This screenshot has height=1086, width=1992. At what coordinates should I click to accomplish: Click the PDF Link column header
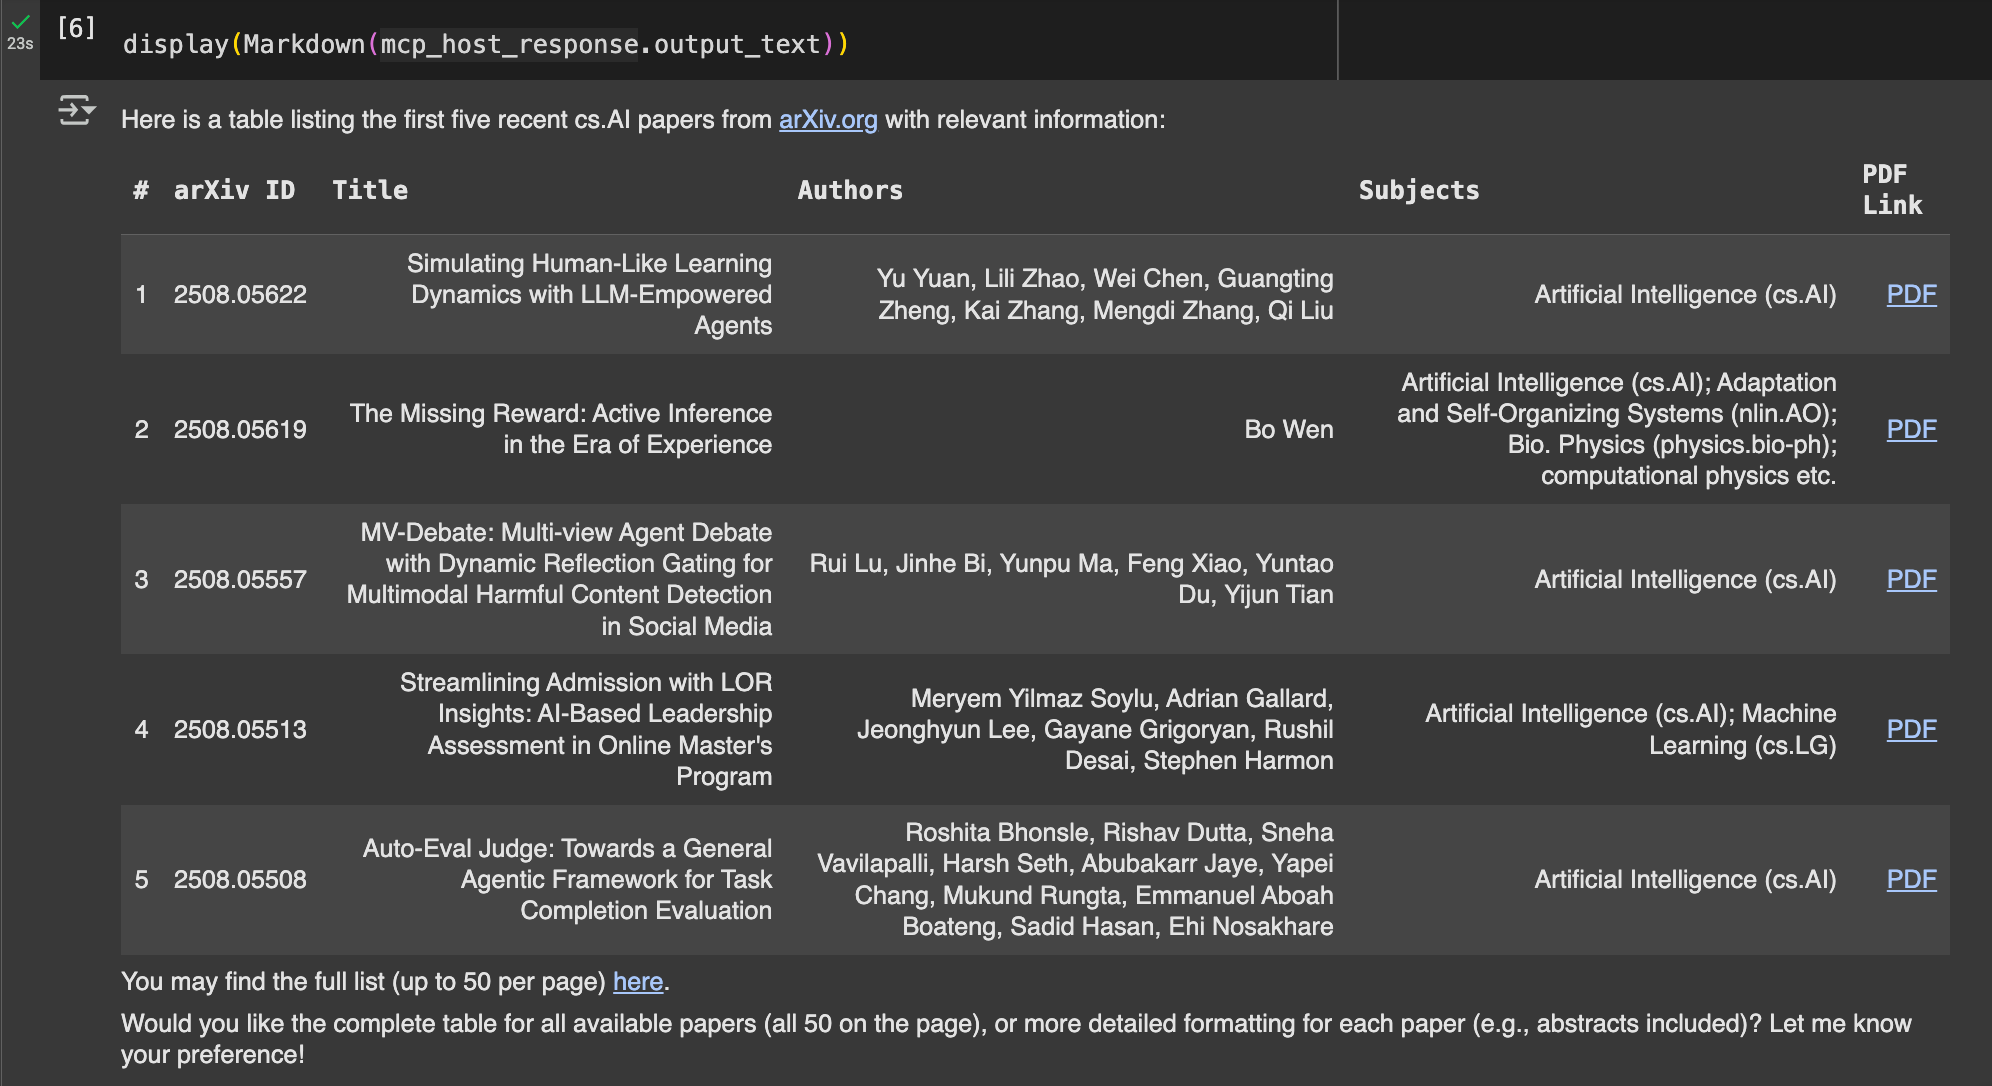1891,189
